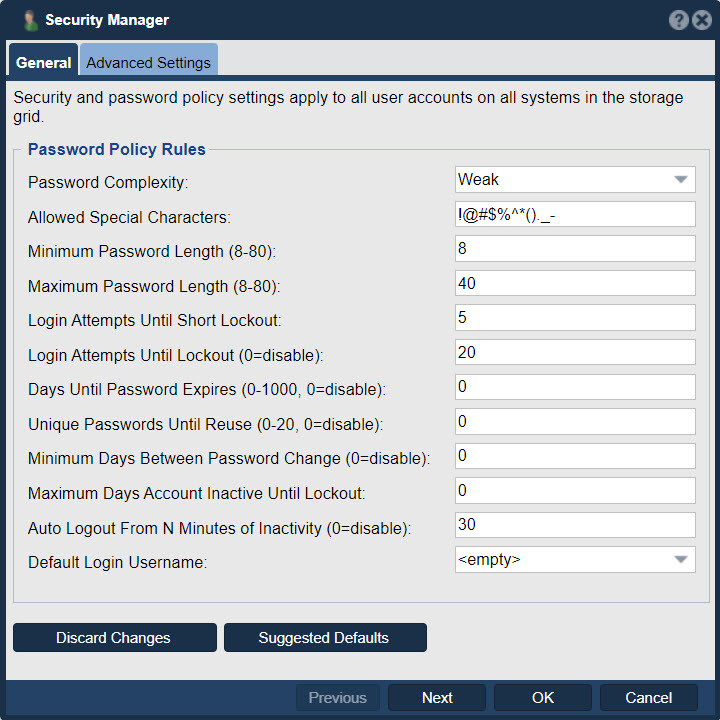The width and height of the screenshot is (720, 720).
Task: Select the General tab
Action: tap(43, 62)
